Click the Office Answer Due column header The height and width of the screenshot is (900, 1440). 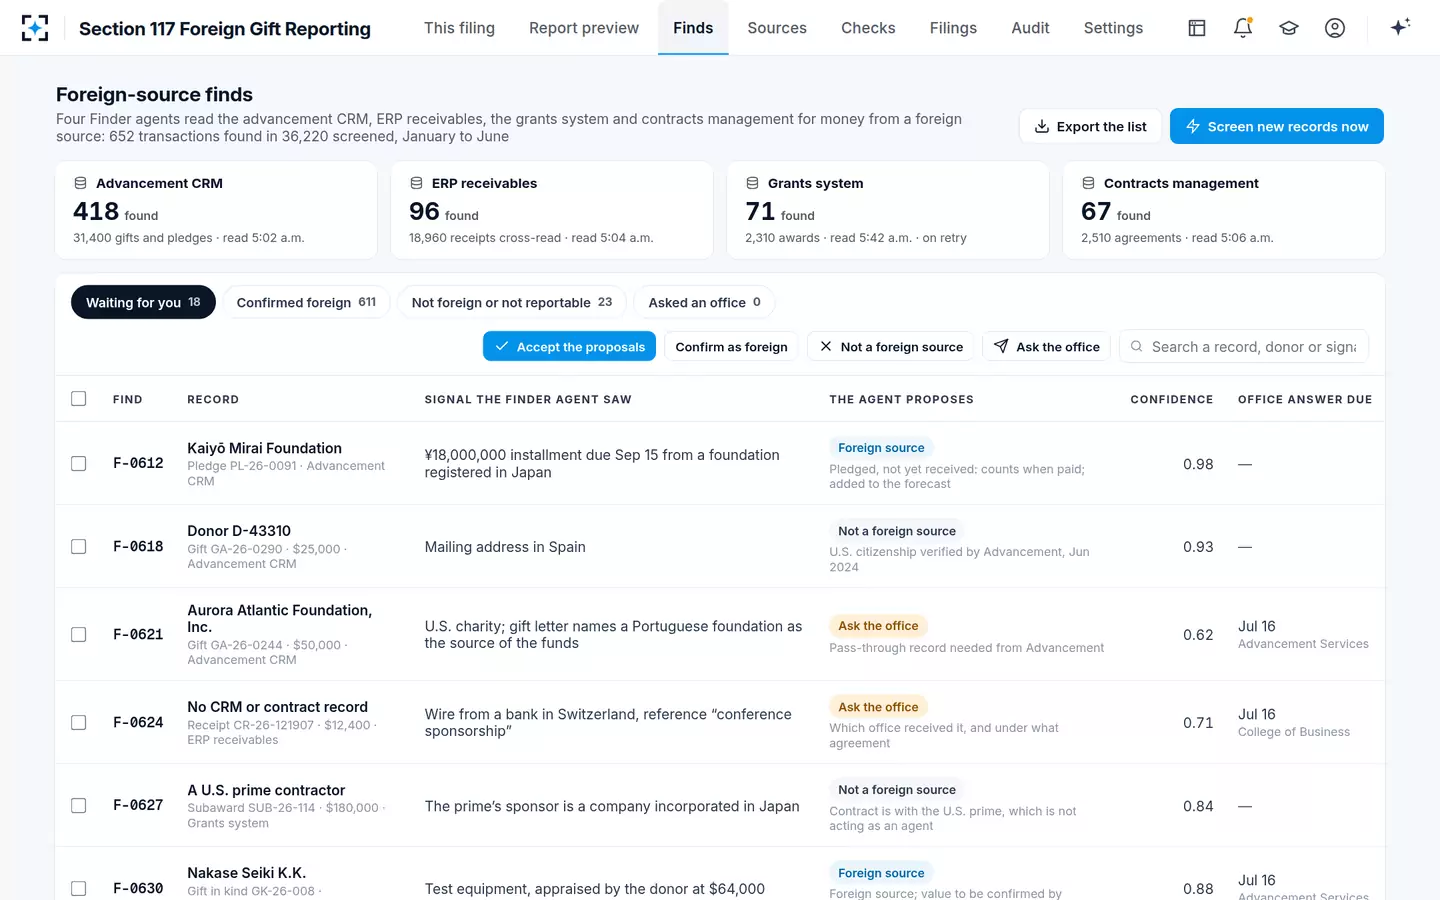pyautogui.click(x=1305, y=399)
